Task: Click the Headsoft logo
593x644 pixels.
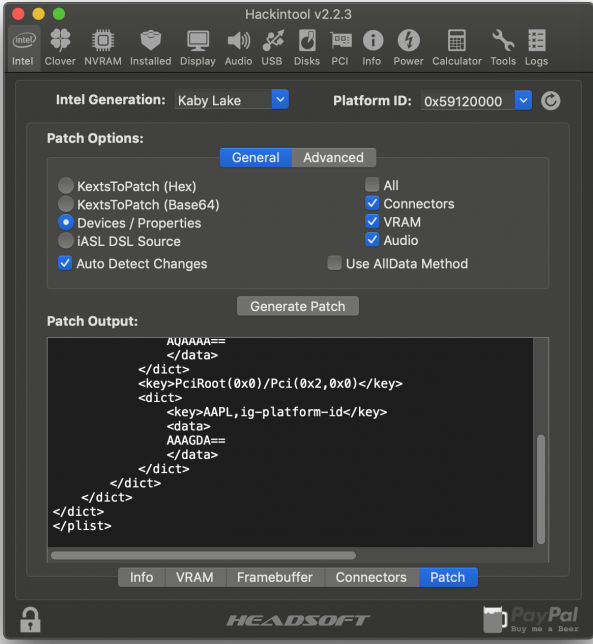Action: coord(298,620)
